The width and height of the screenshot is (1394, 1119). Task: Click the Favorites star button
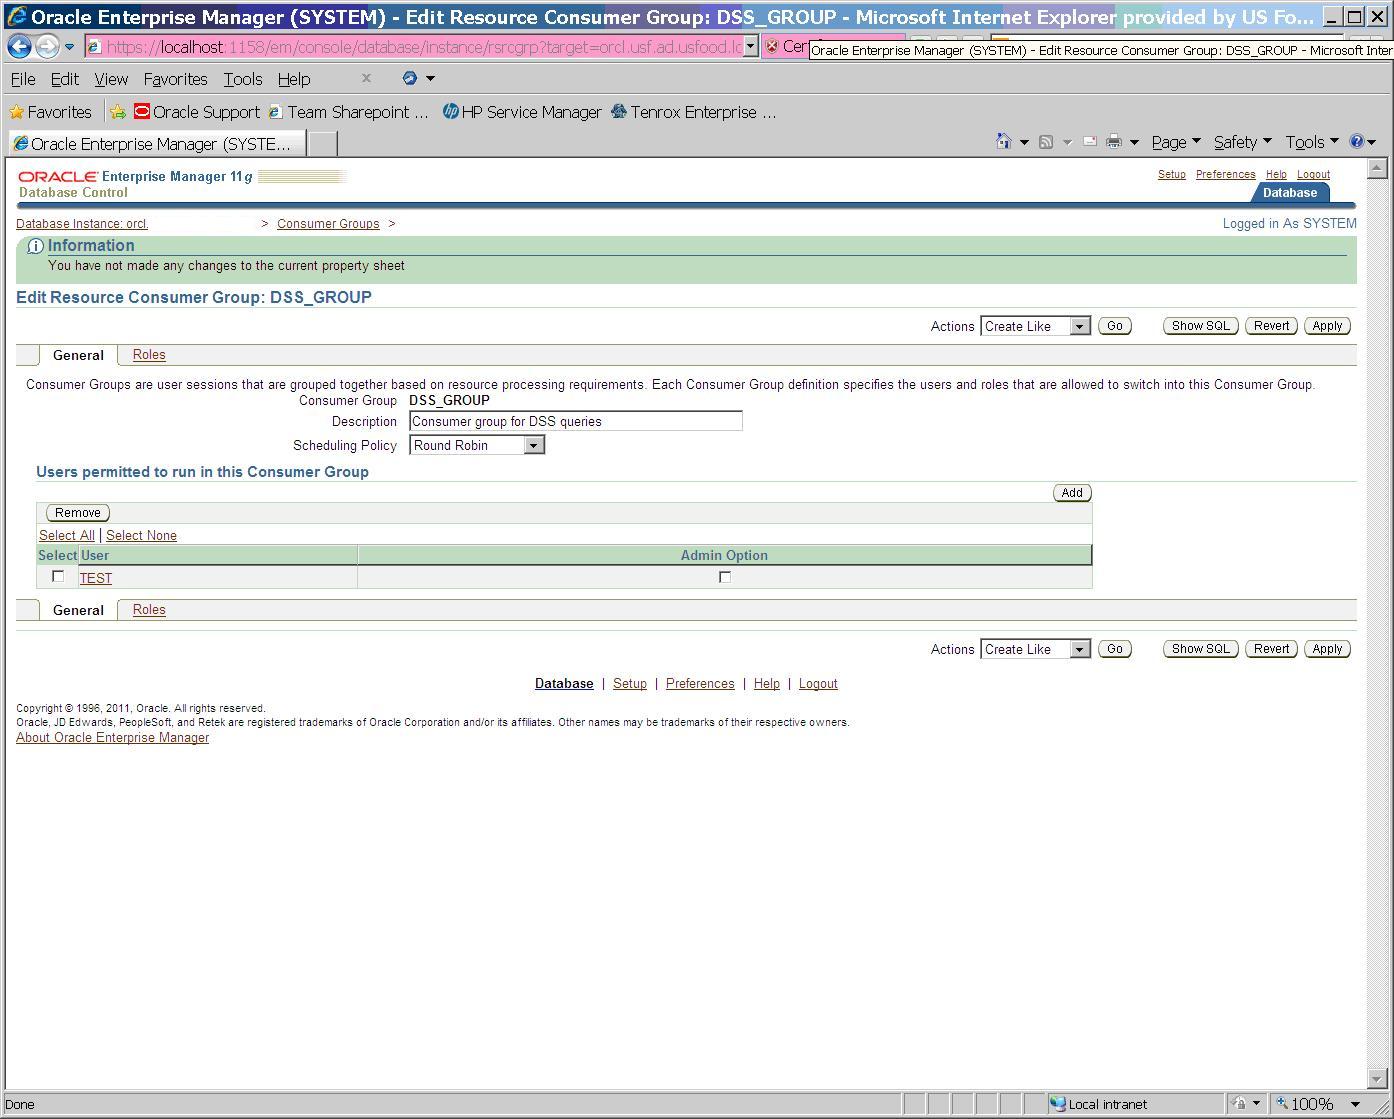50,112
